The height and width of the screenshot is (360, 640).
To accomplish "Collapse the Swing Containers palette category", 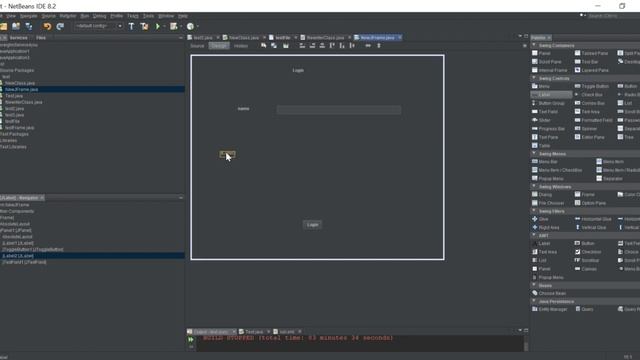I will tap(534, 45).
